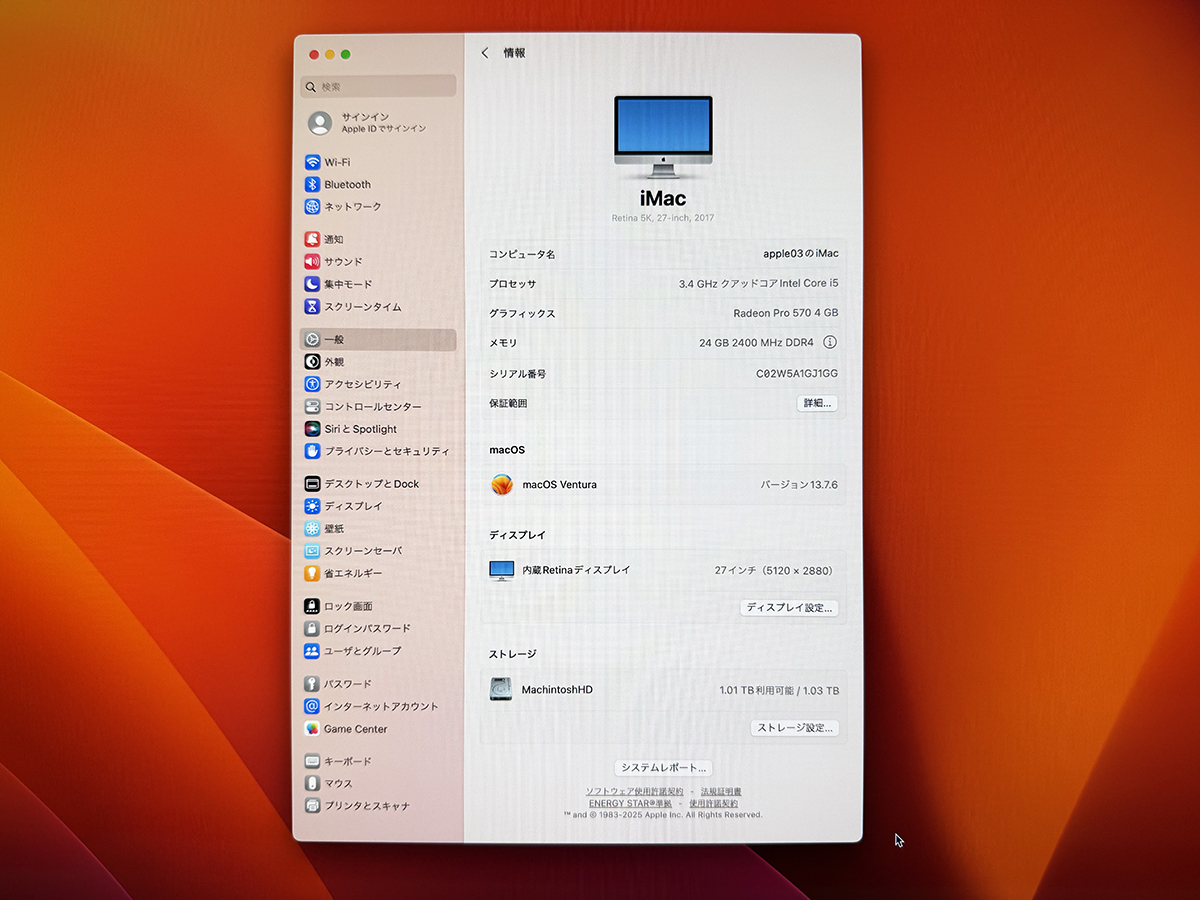Open the Game Center icon
This screenshot has width=1200, height=900.
pyautogui.click(x=313, y=729)
